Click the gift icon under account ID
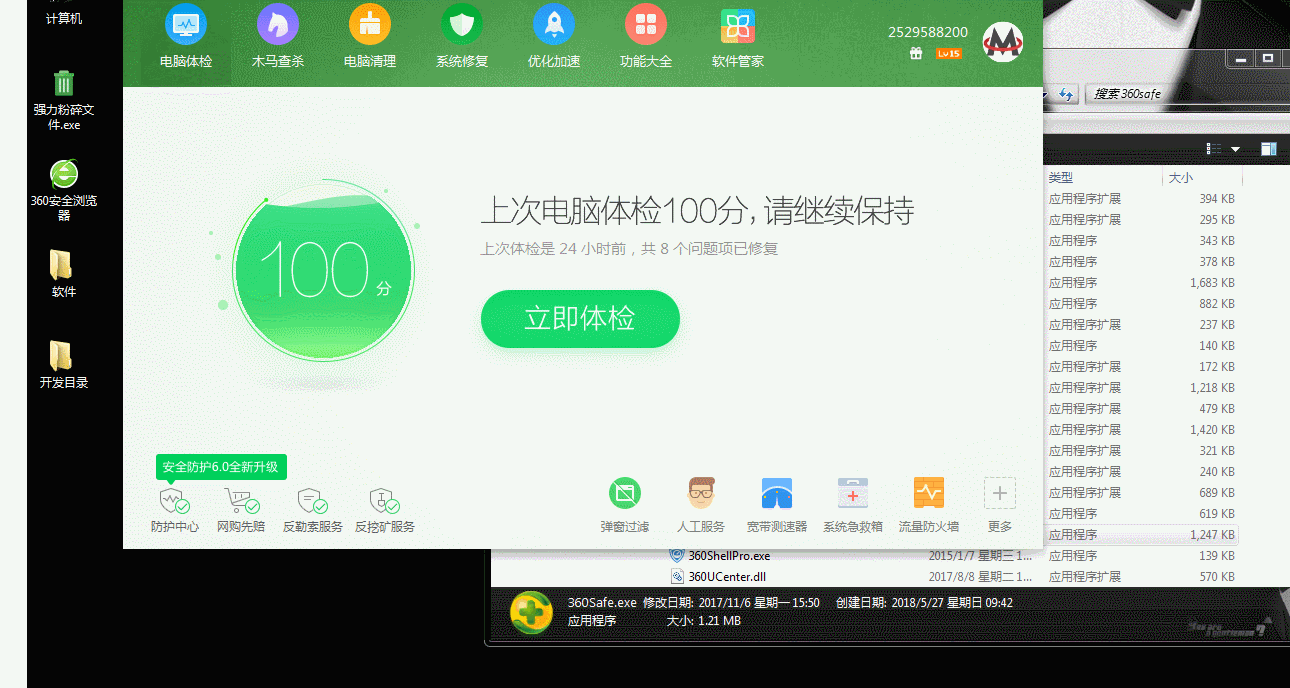 (916, 54)
